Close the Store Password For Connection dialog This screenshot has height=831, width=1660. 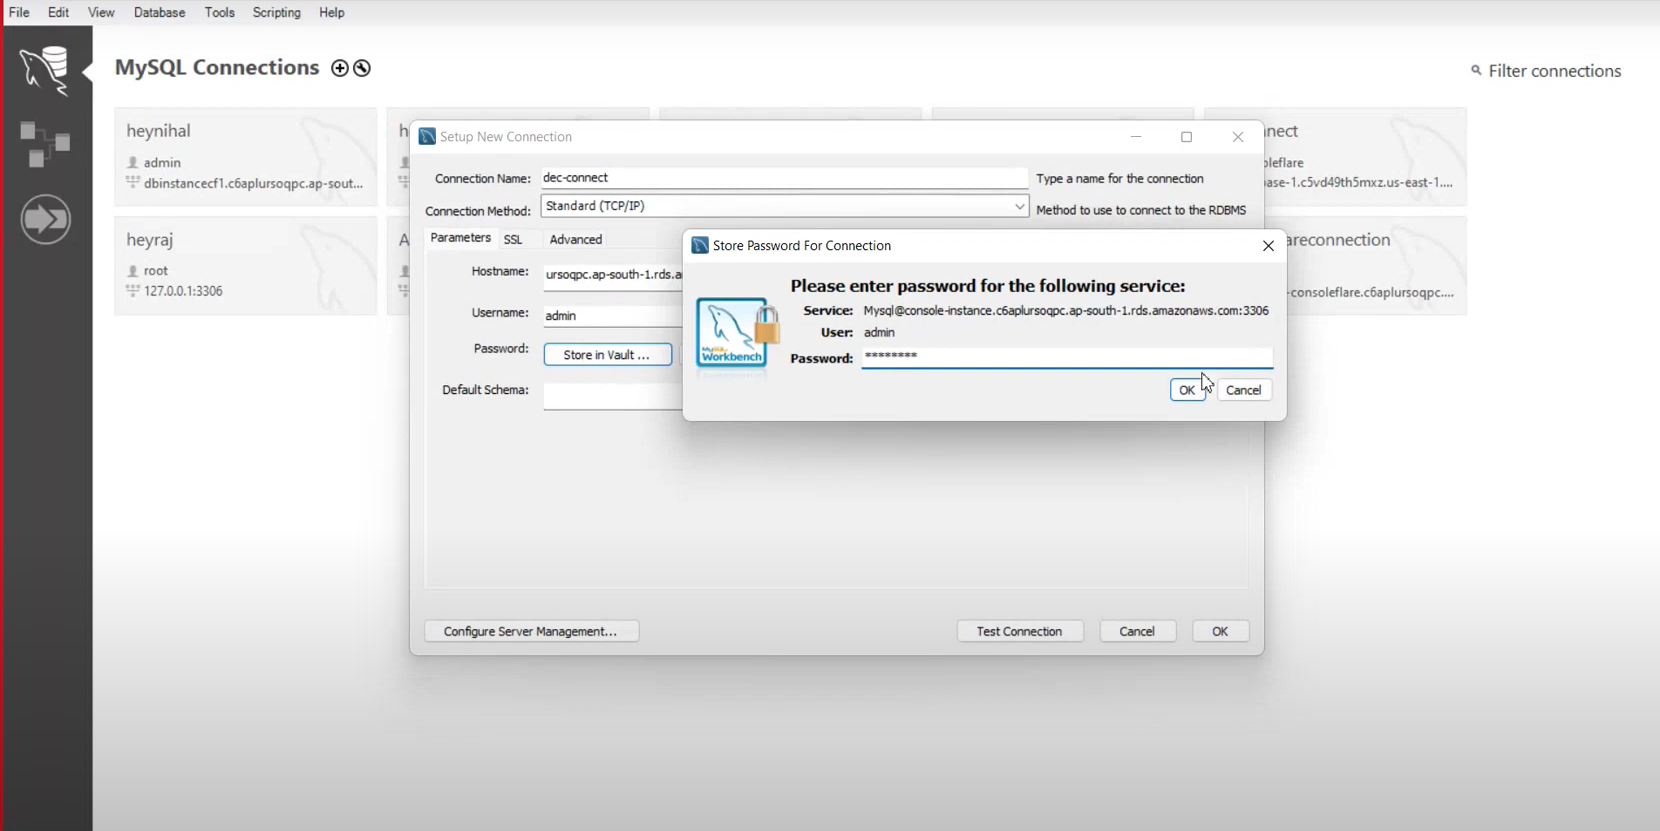point(1268,246)
